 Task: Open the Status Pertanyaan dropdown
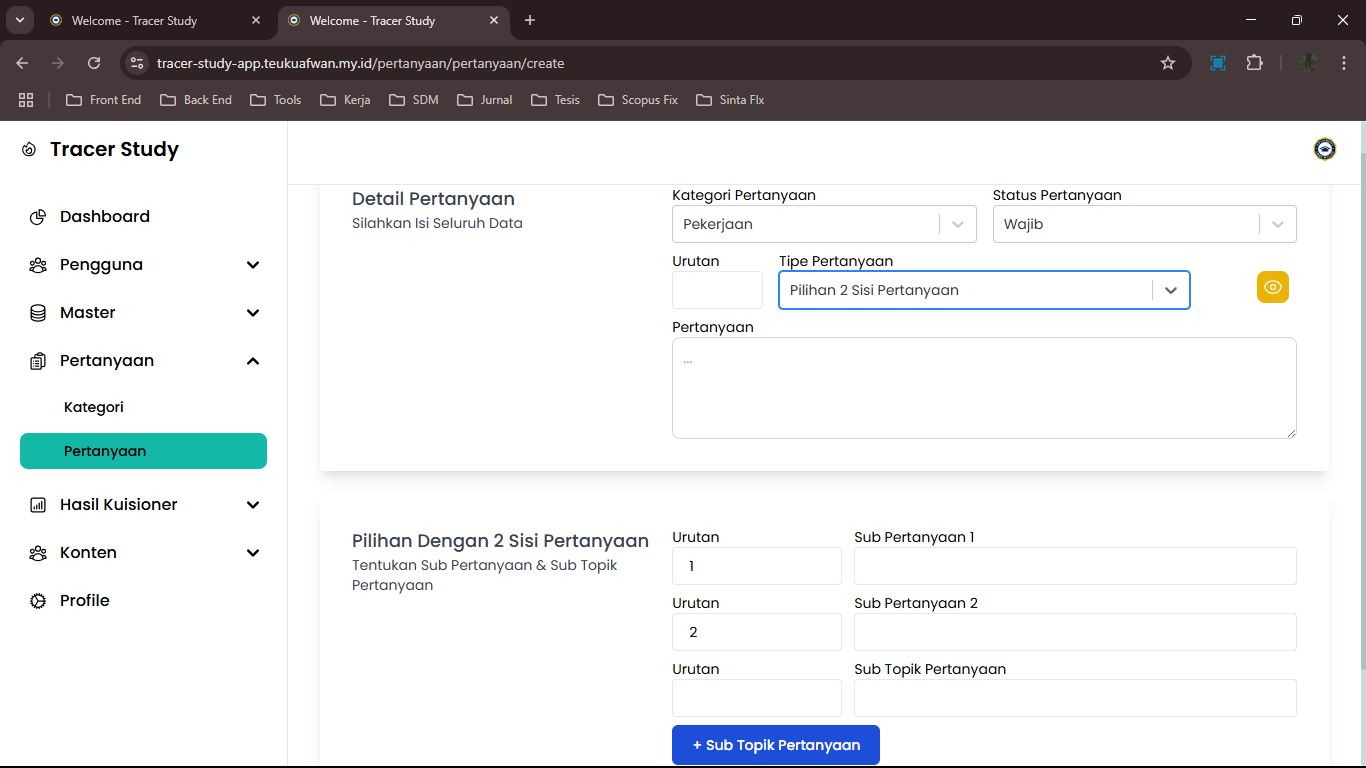[1143, 224]
